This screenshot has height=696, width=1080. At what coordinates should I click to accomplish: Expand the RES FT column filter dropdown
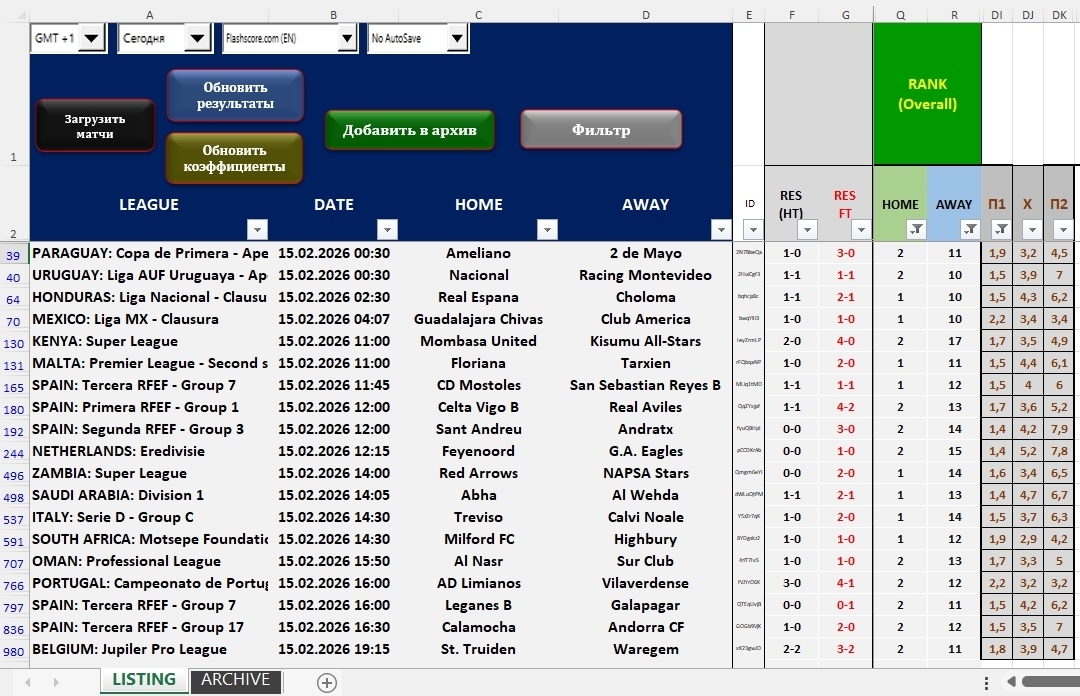tap(862, 229)
